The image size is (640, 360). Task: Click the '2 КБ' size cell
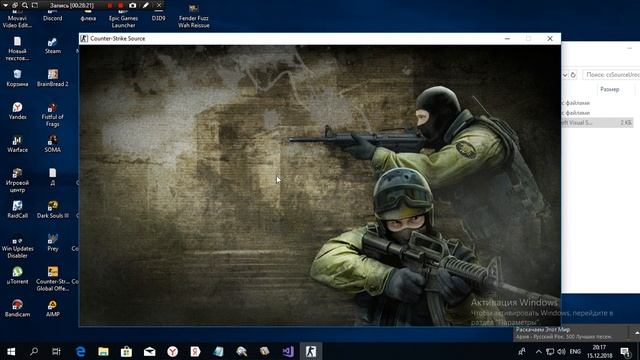click(x=626, y=122)
